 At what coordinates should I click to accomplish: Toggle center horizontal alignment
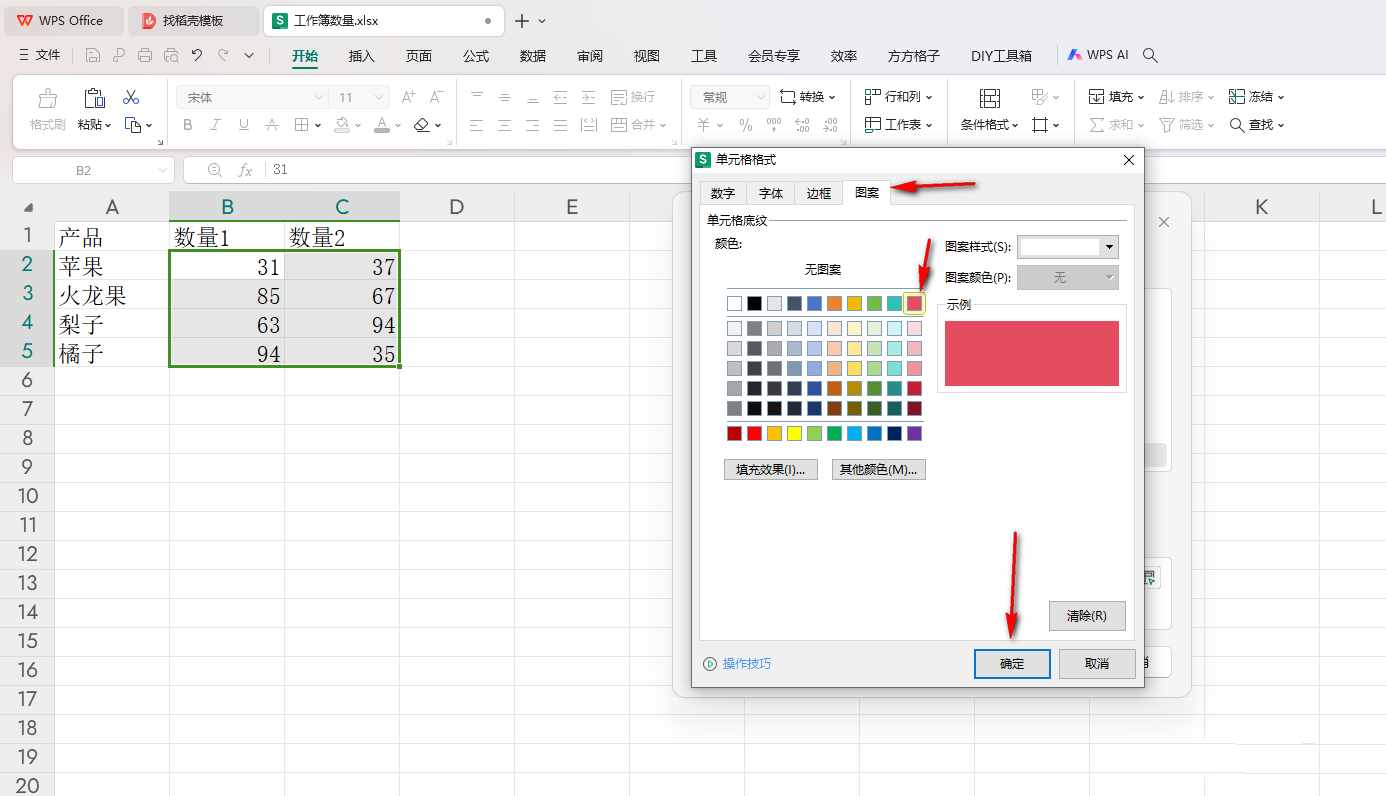click(x=505, y=125)
